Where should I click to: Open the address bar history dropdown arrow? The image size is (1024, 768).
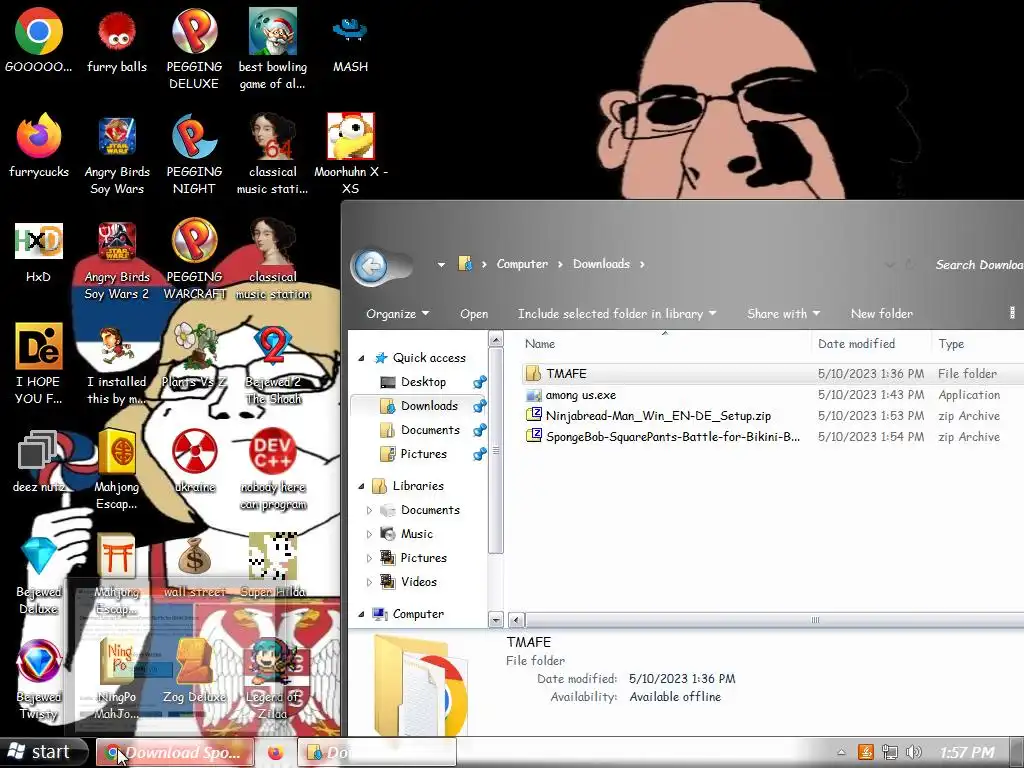889,265
